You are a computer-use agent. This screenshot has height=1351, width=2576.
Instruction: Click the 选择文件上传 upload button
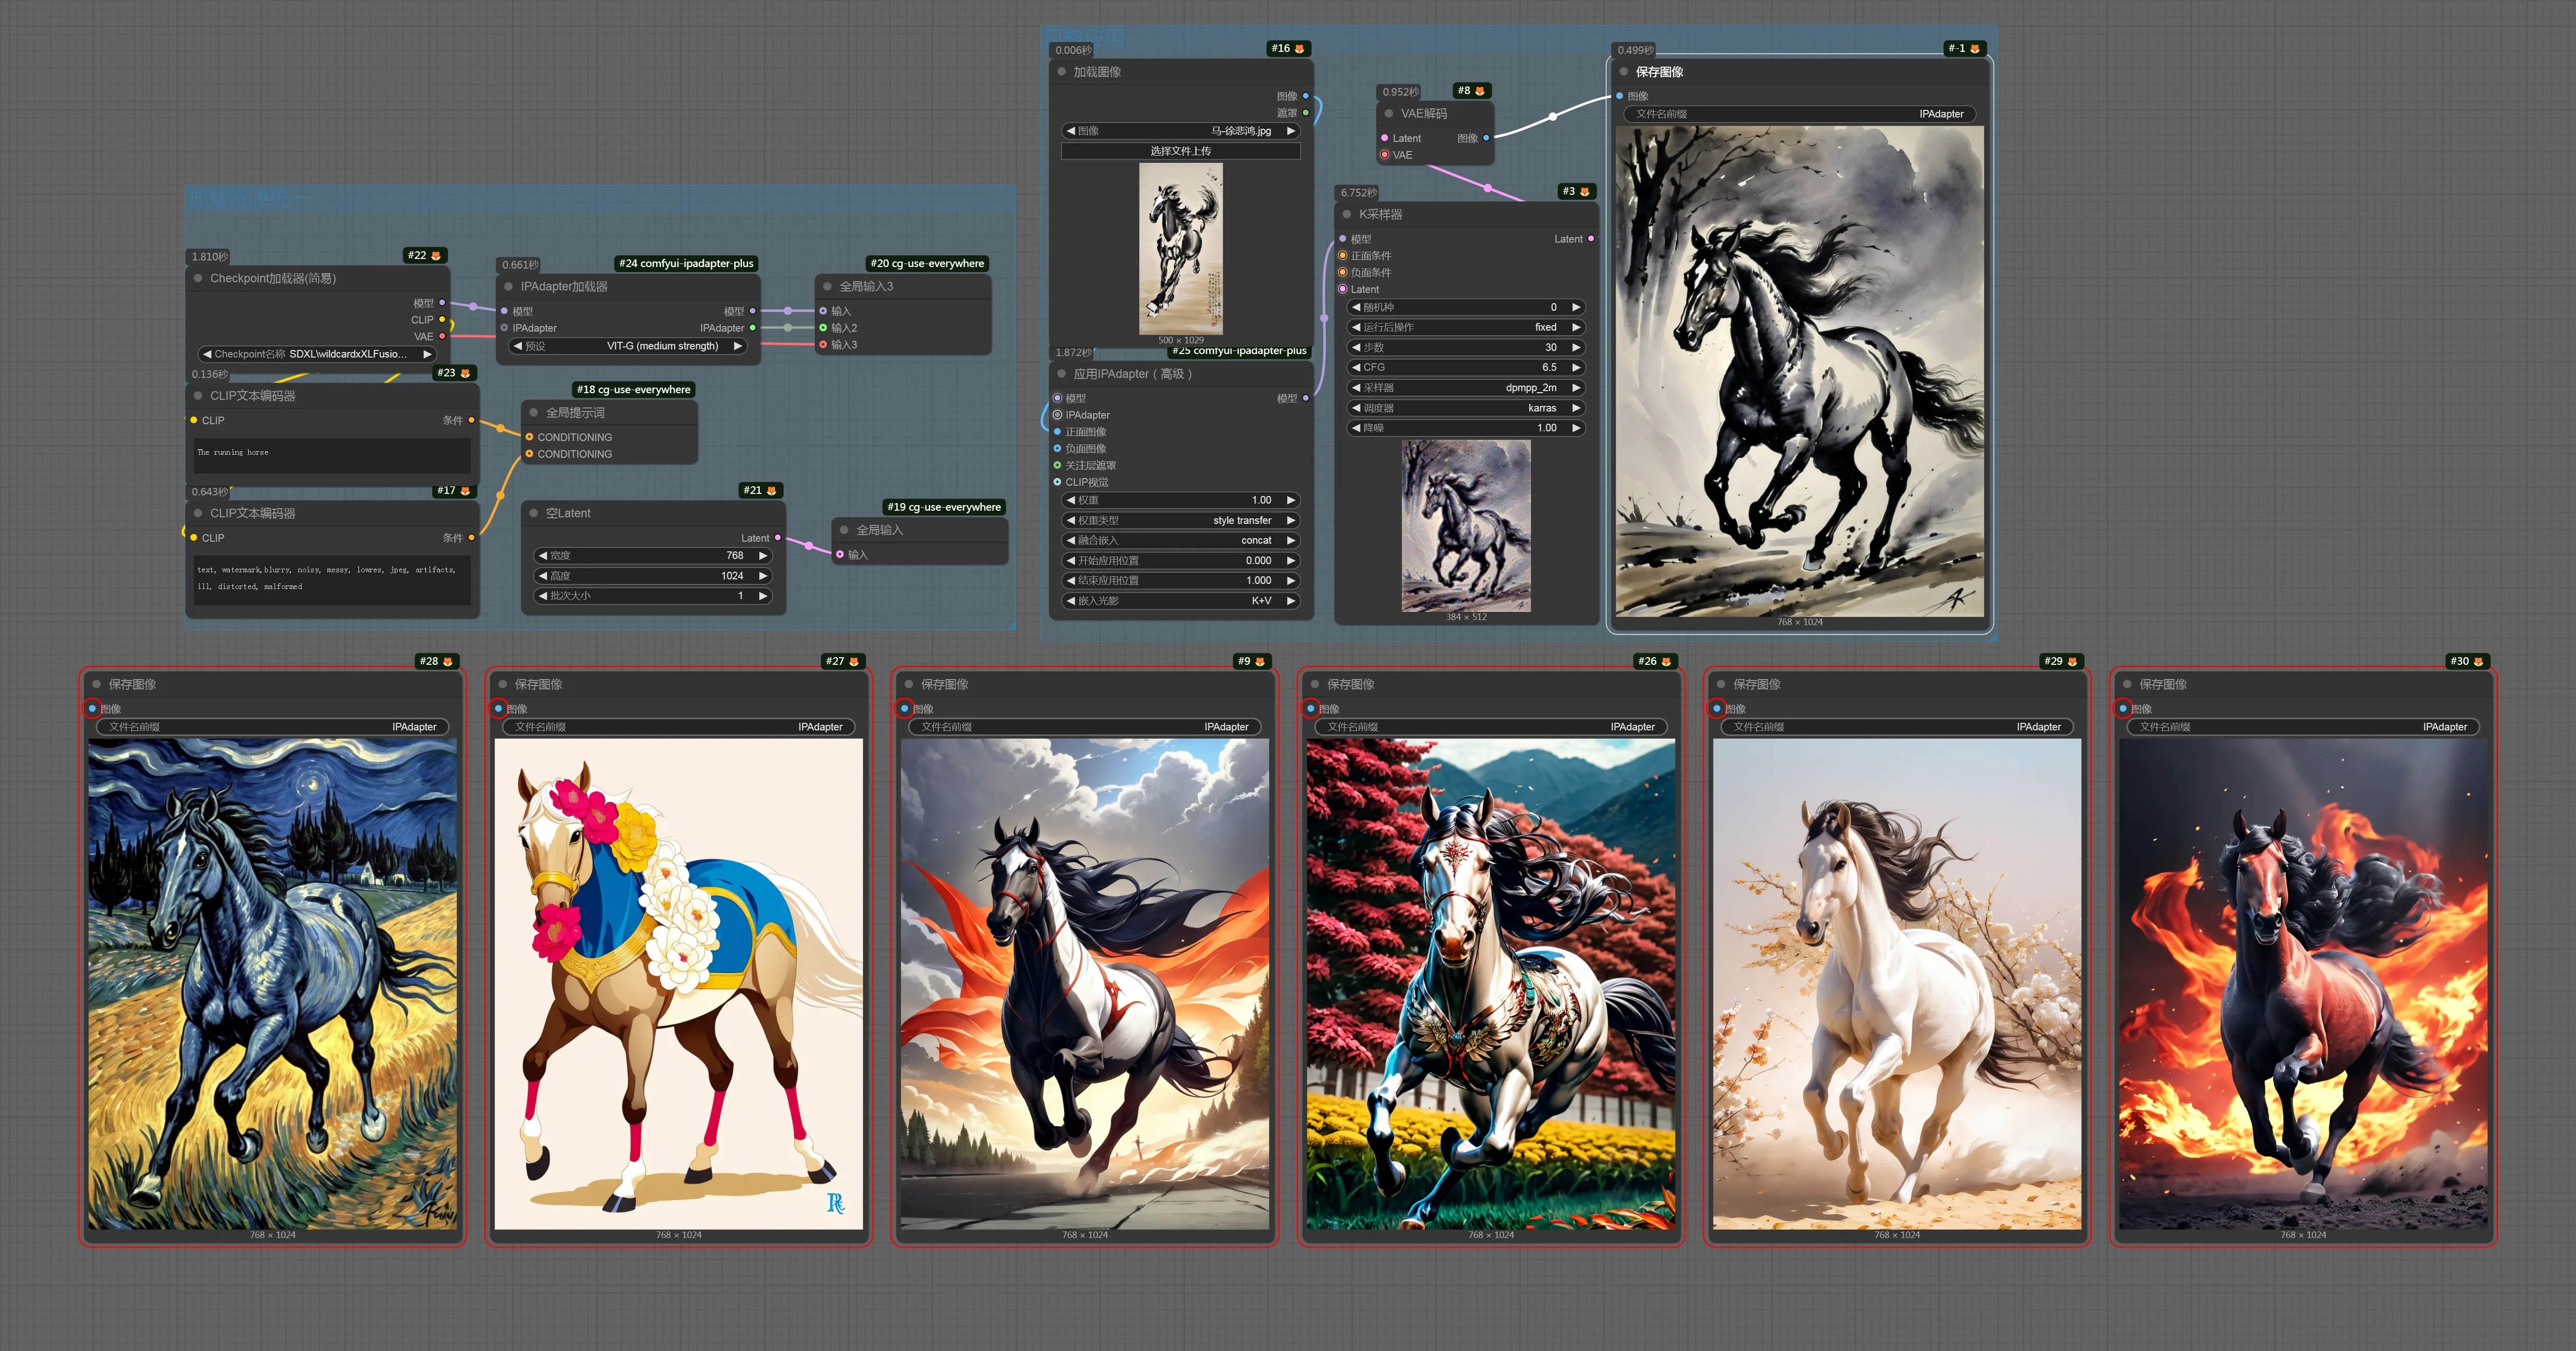point(1181,151)
